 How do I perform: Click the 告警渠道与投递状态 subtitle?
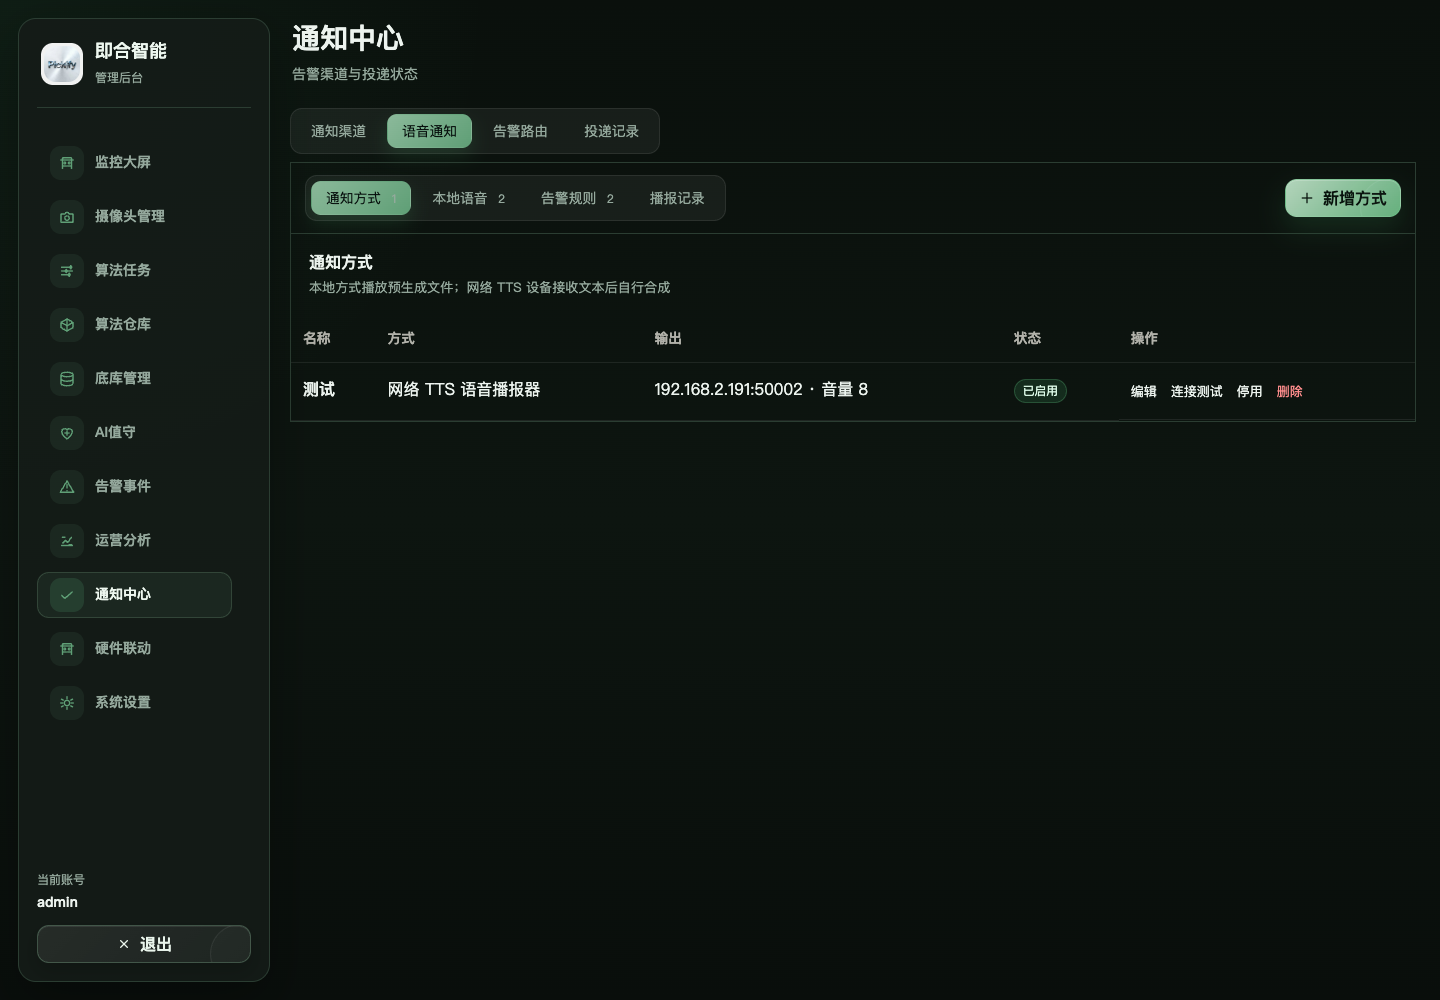(355, 74)
